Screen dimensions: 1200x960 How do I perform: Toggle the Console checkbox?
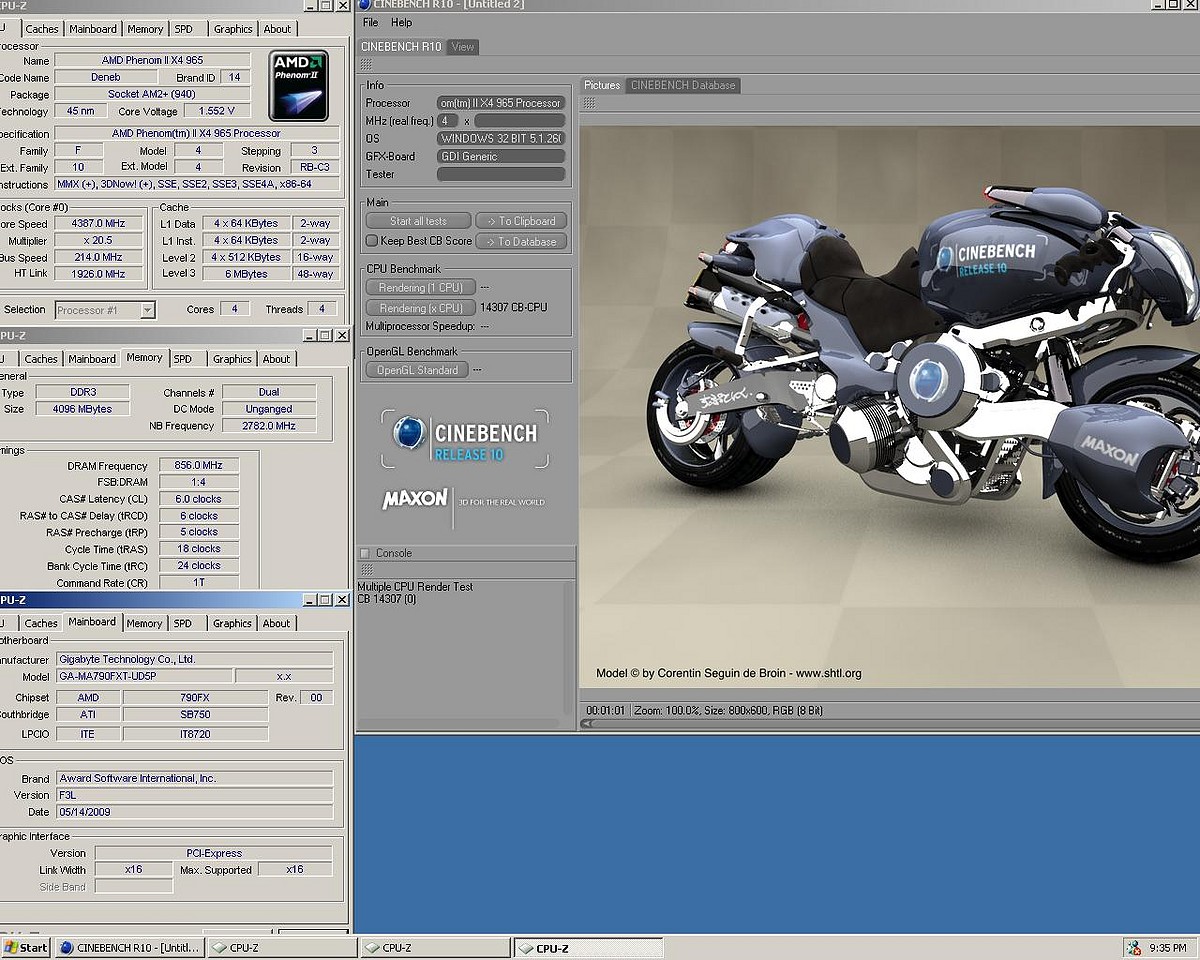(365, 553)
